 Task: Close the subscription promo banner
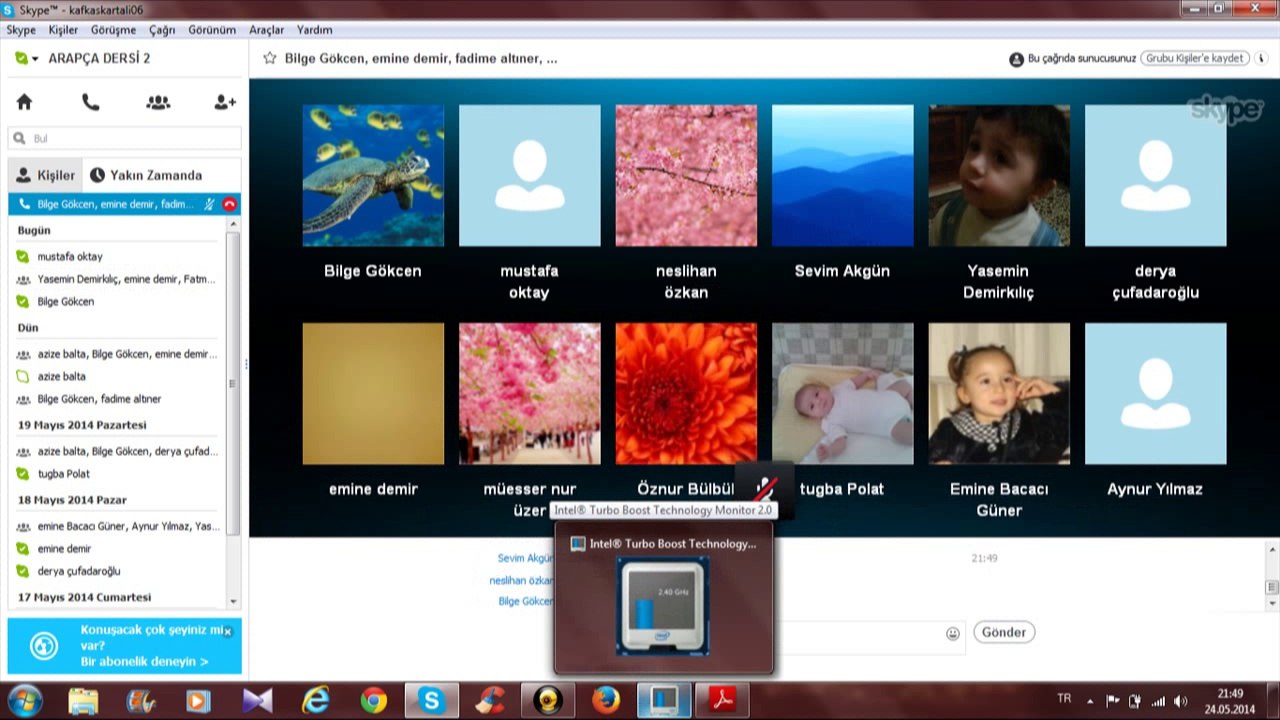pyautogui.click(x=227, y=631)
